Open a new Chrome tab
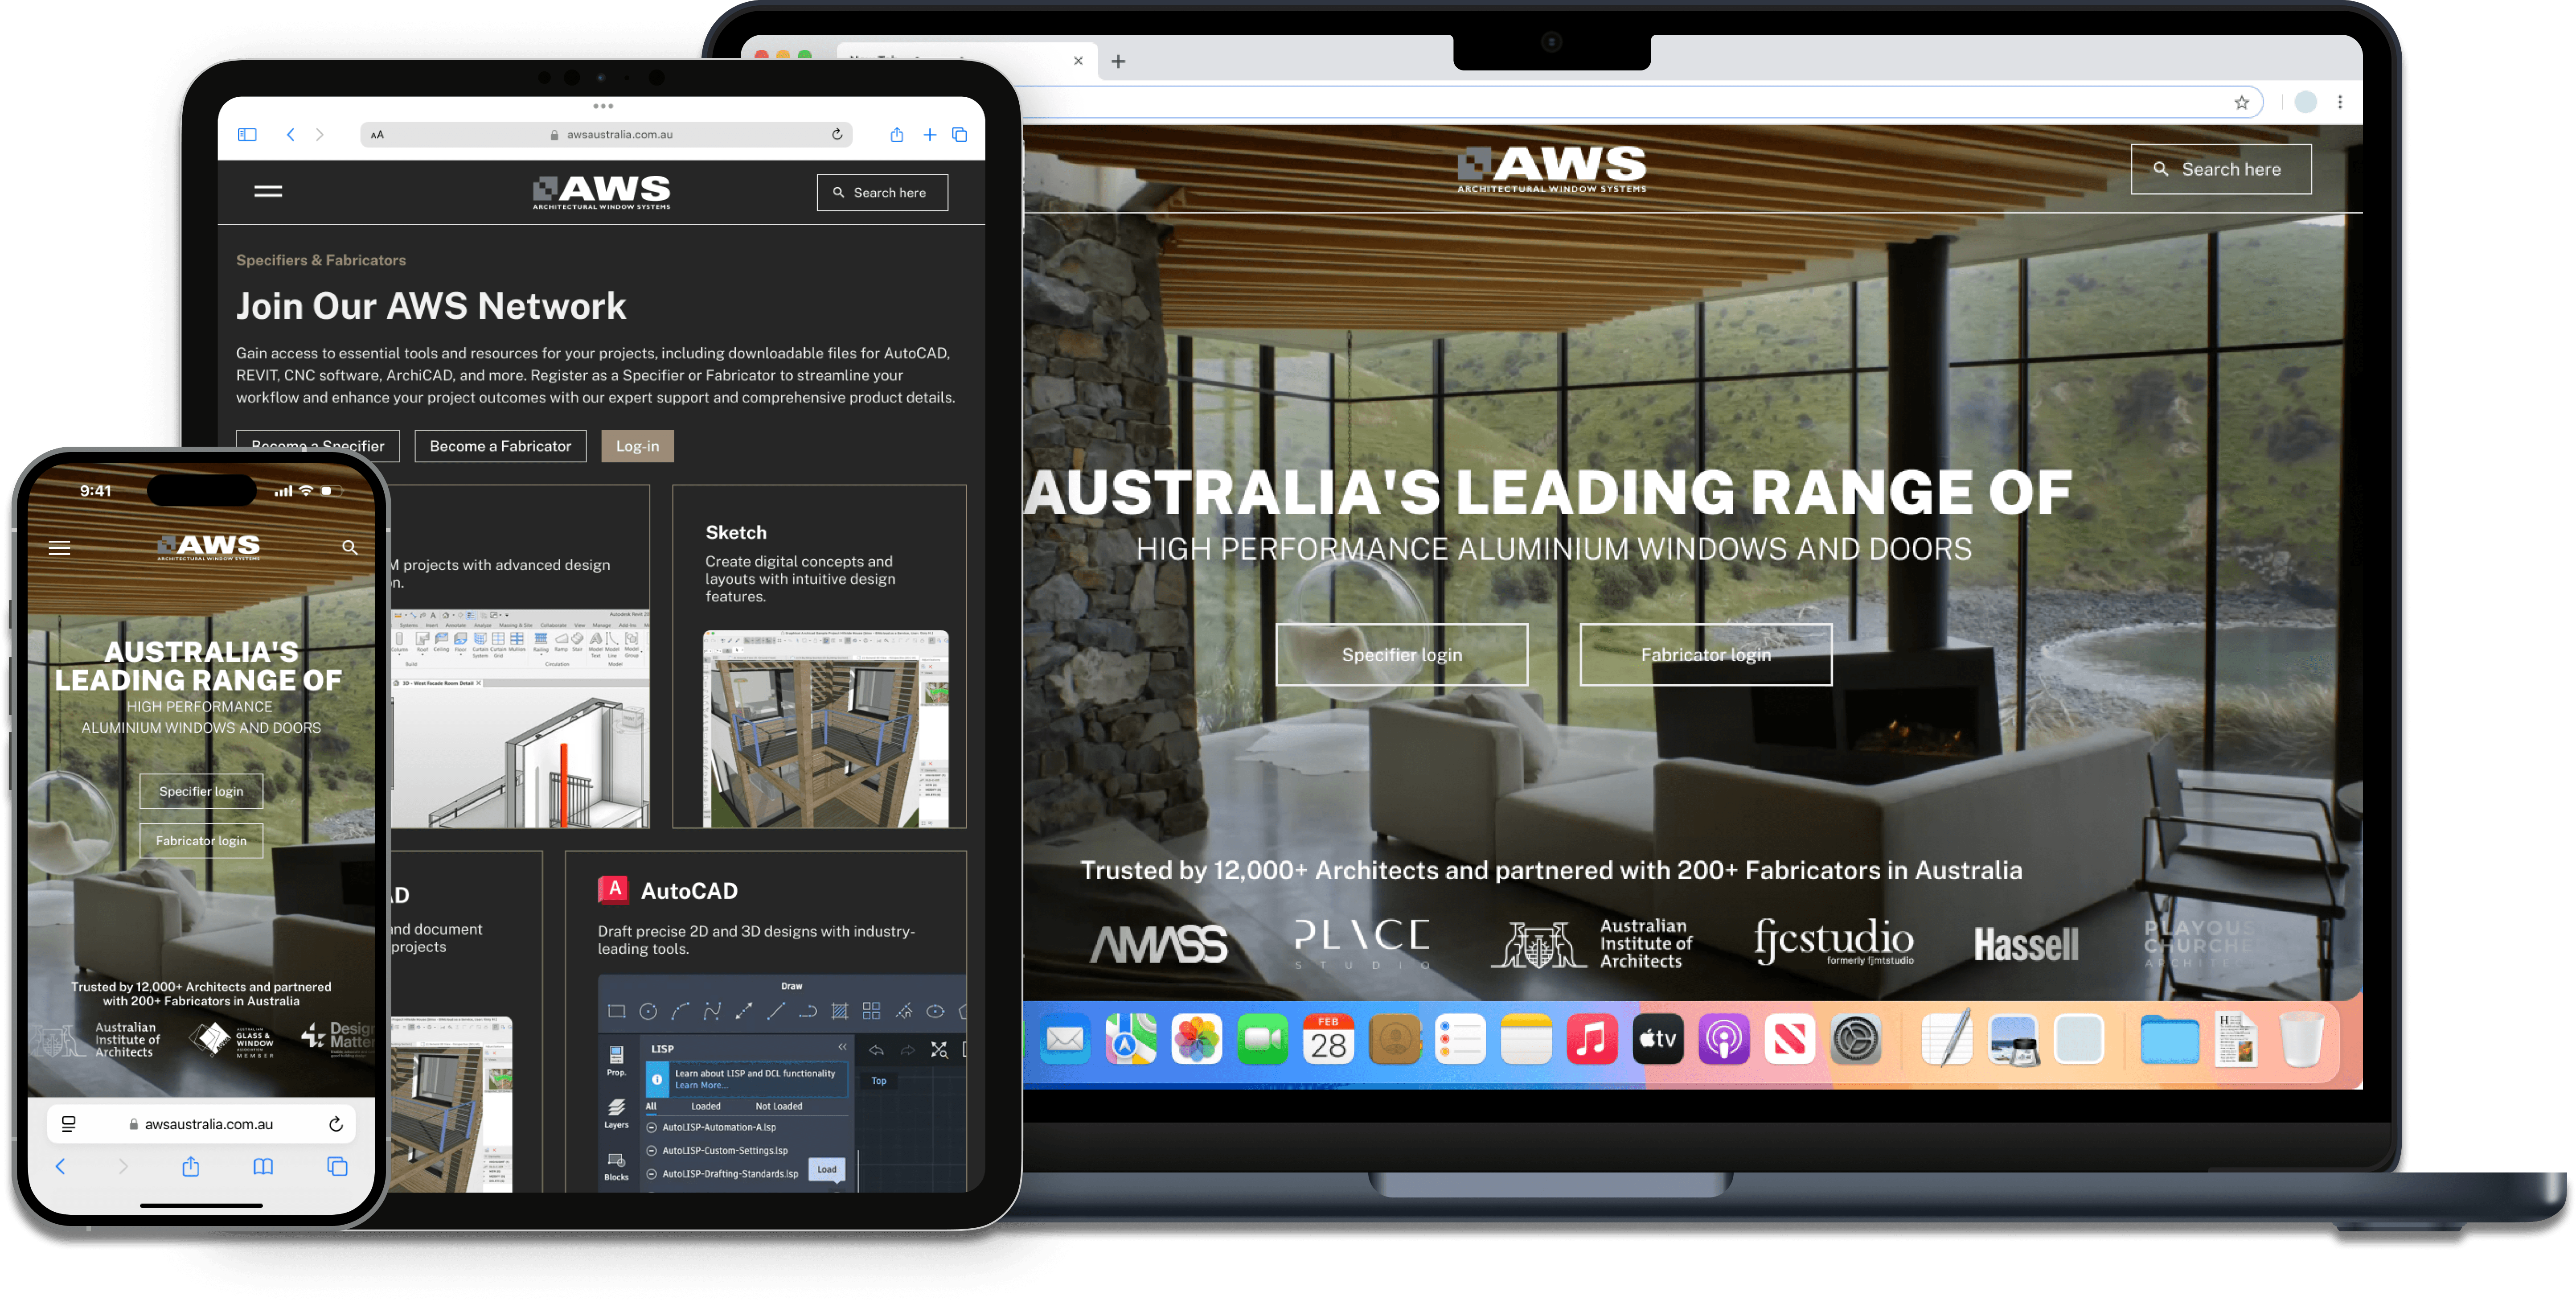Image resolution: width=2576 pixels, height=1304 pixels. tap(1118, 61)
